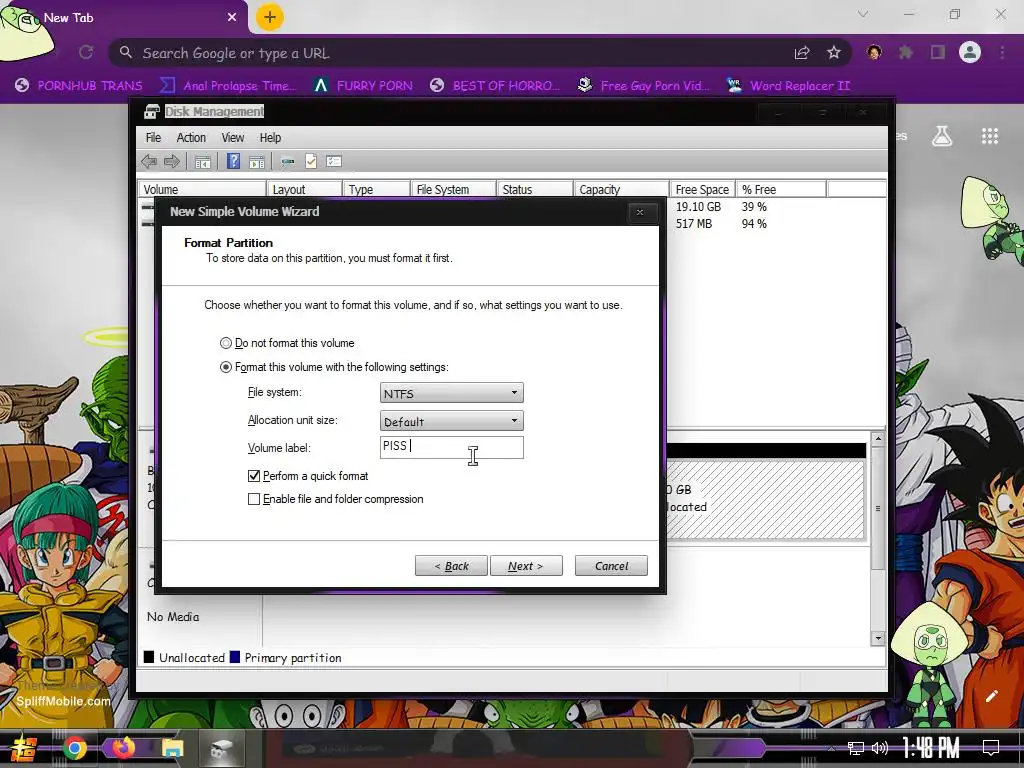Open the notification center icon

coord(991,747)
